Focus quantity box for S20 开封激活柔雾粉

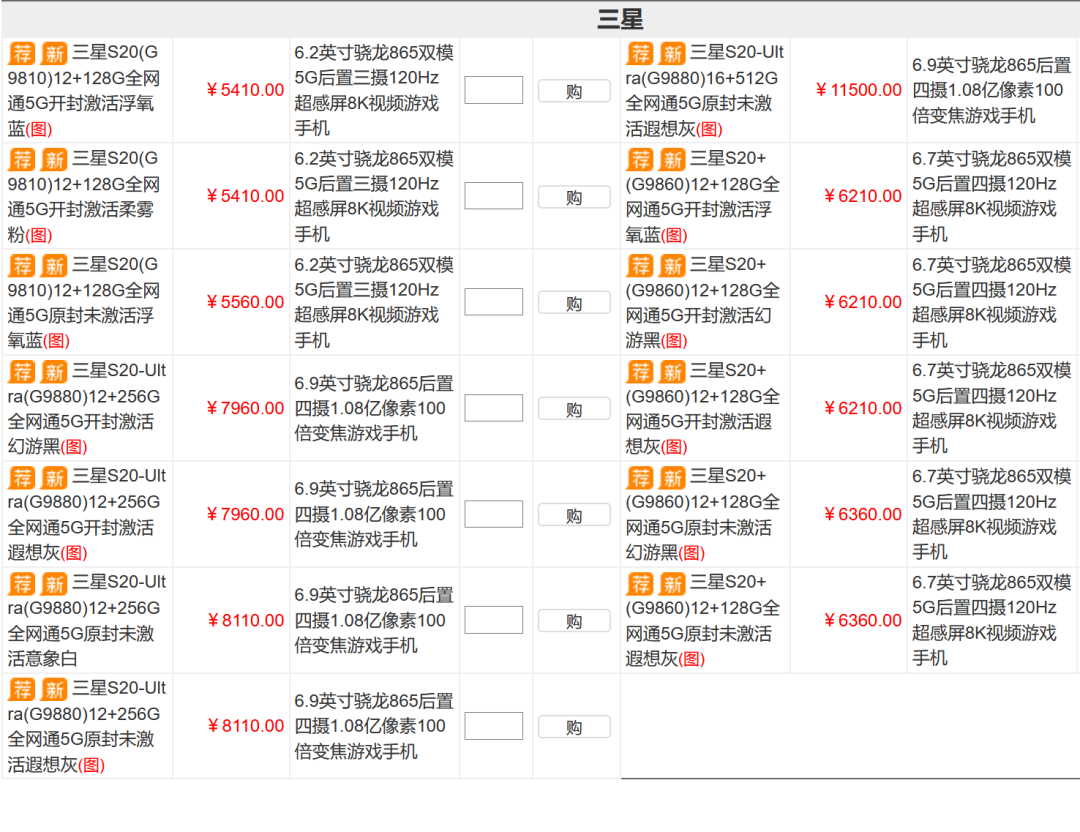click(494, 196)
